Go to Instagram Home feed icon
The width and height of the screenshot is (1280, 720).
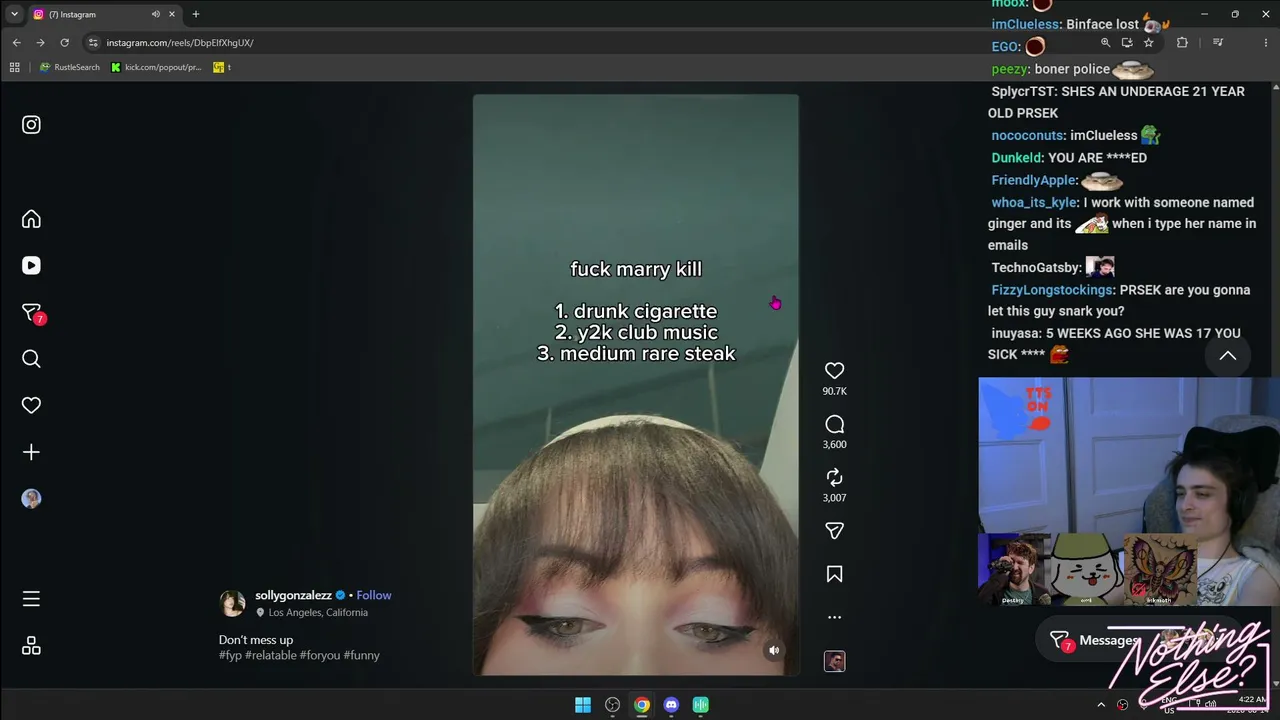[31, 219]
